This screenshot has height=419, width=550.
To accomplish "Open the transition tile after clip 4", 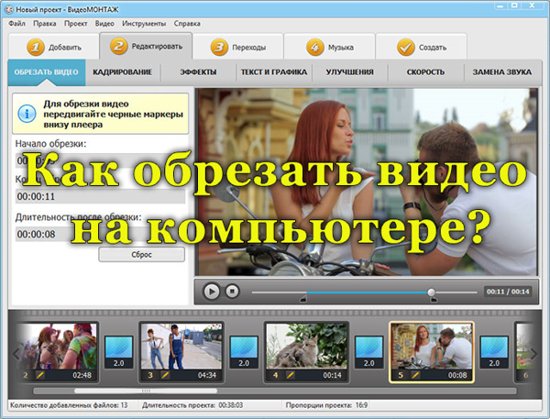I will [x=369, y=352].
